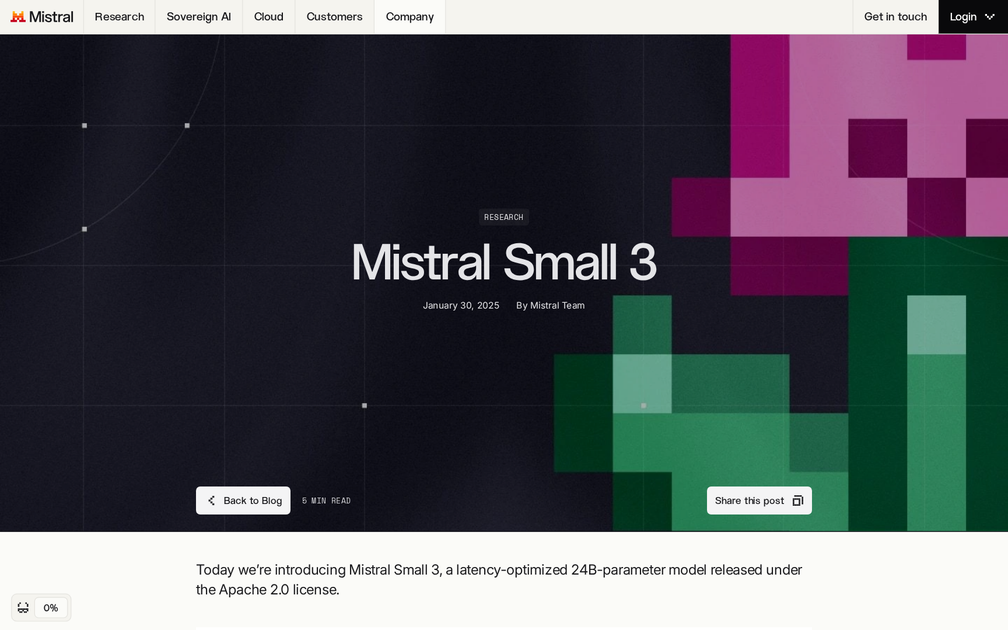Expand the Login dropdown
Image resolution: width=1008 pixels, height=630 pixels.
click(973, 17)
